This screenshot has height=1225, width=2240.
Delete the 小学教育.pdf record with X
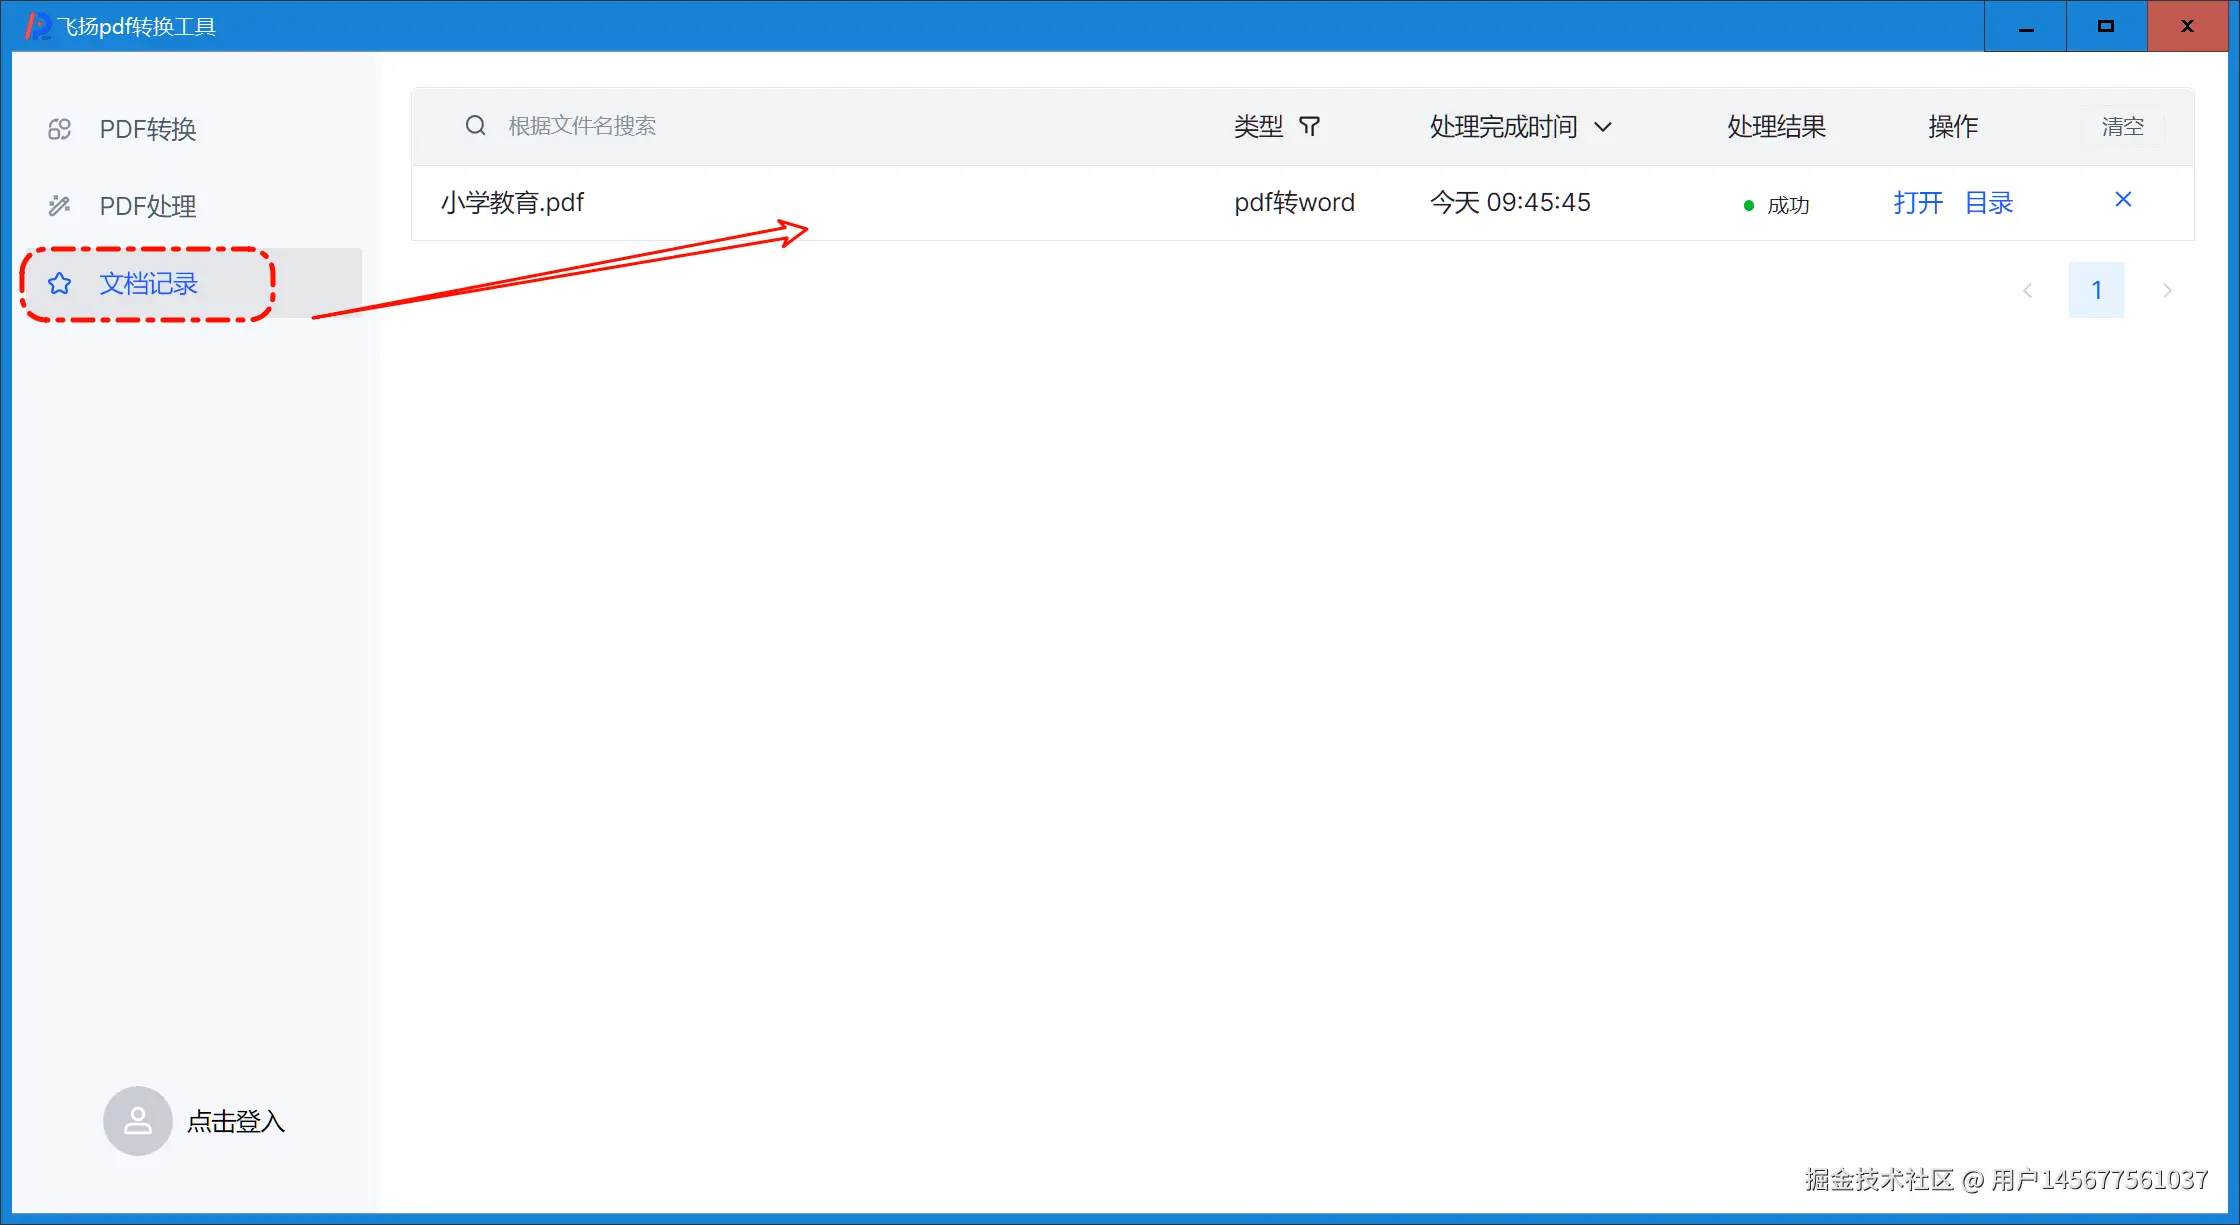pos(2123,200)
